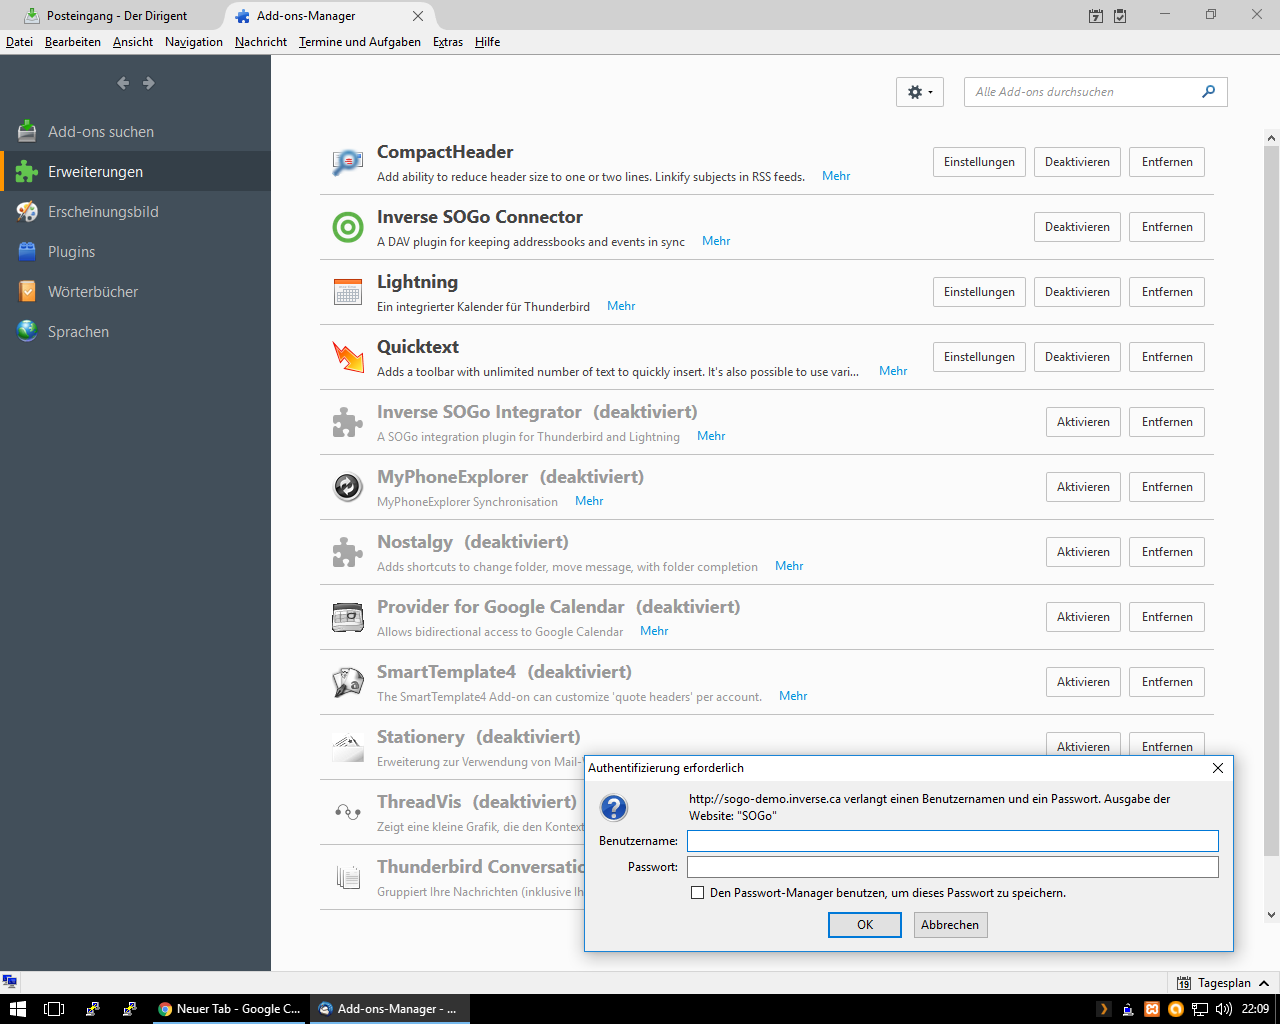Deactivate the CompactHeader extension
Screen dimensions: 1280x1024
(x=1077, y=162)
